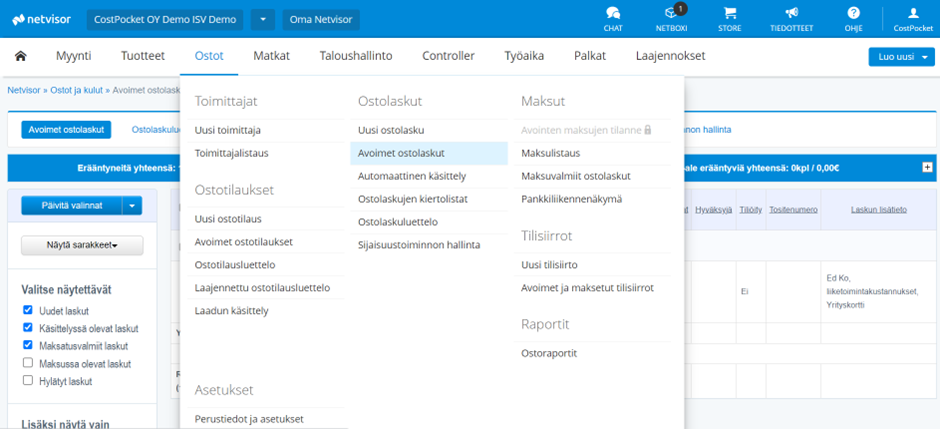Open the Taloushallinto menu

(356, 56)
